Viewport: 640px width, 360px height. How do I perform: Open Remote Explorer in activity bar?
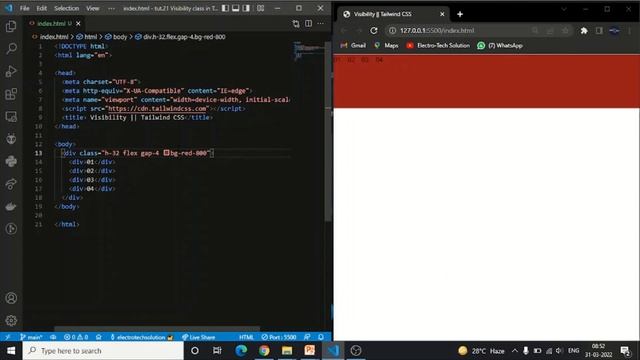tap(11, 117)
